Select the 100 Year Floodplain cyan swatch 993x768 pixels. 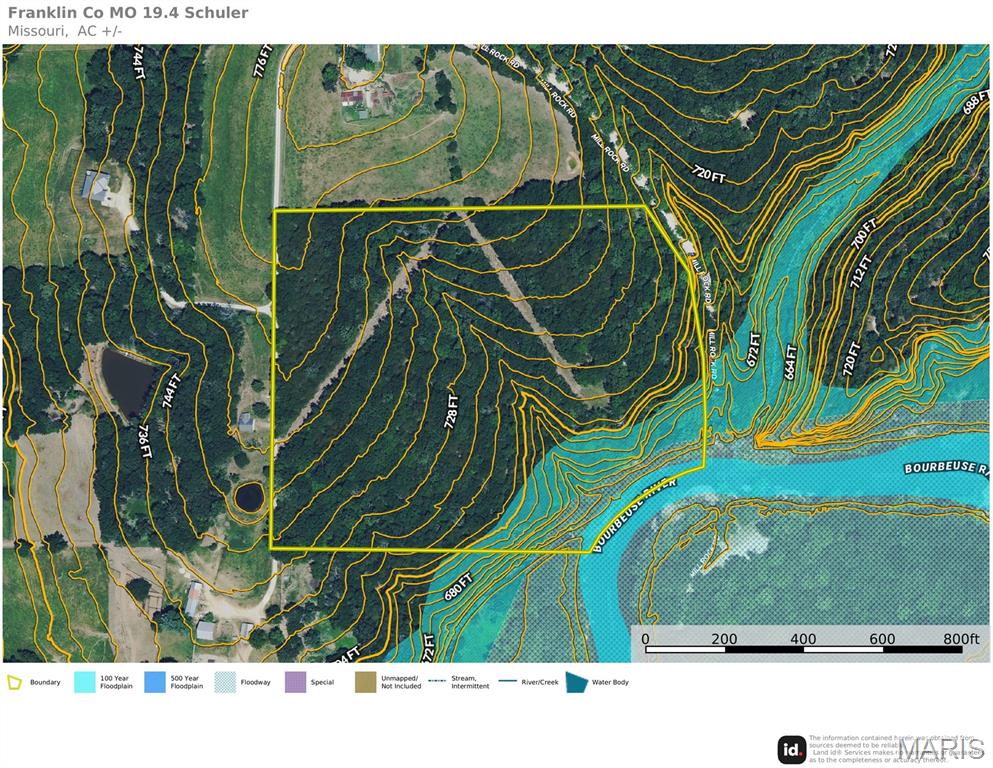point(85,682)
